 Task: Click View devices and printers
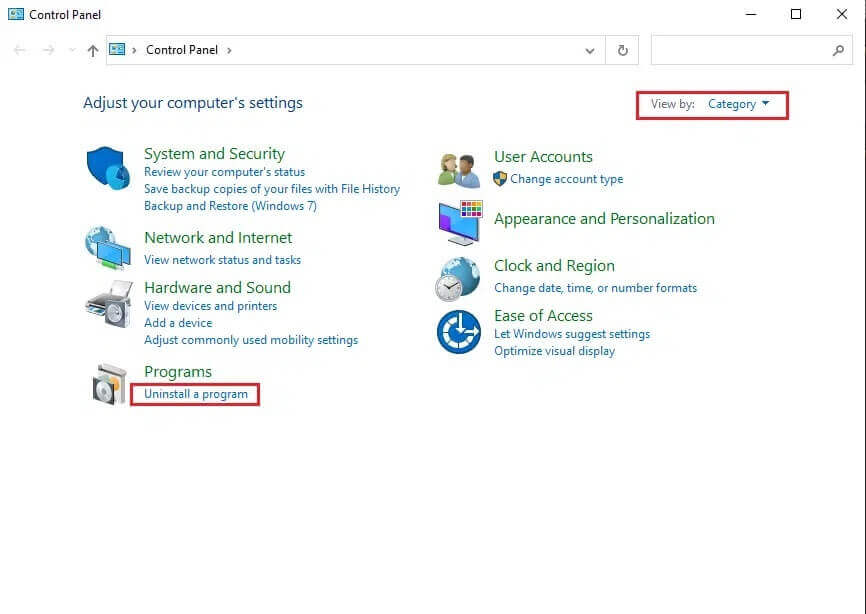[x=210, y=306]
